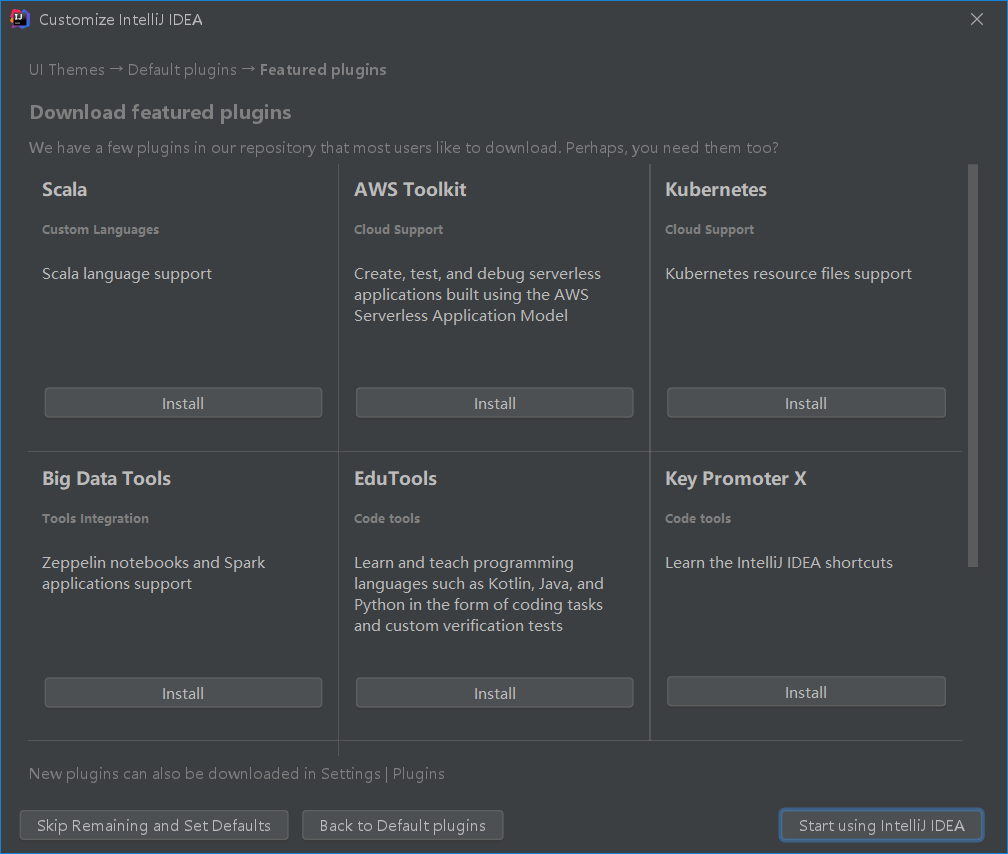Click the Big Data Tools title
This screenshot has height=854, width=1008.
pos(106,478)
